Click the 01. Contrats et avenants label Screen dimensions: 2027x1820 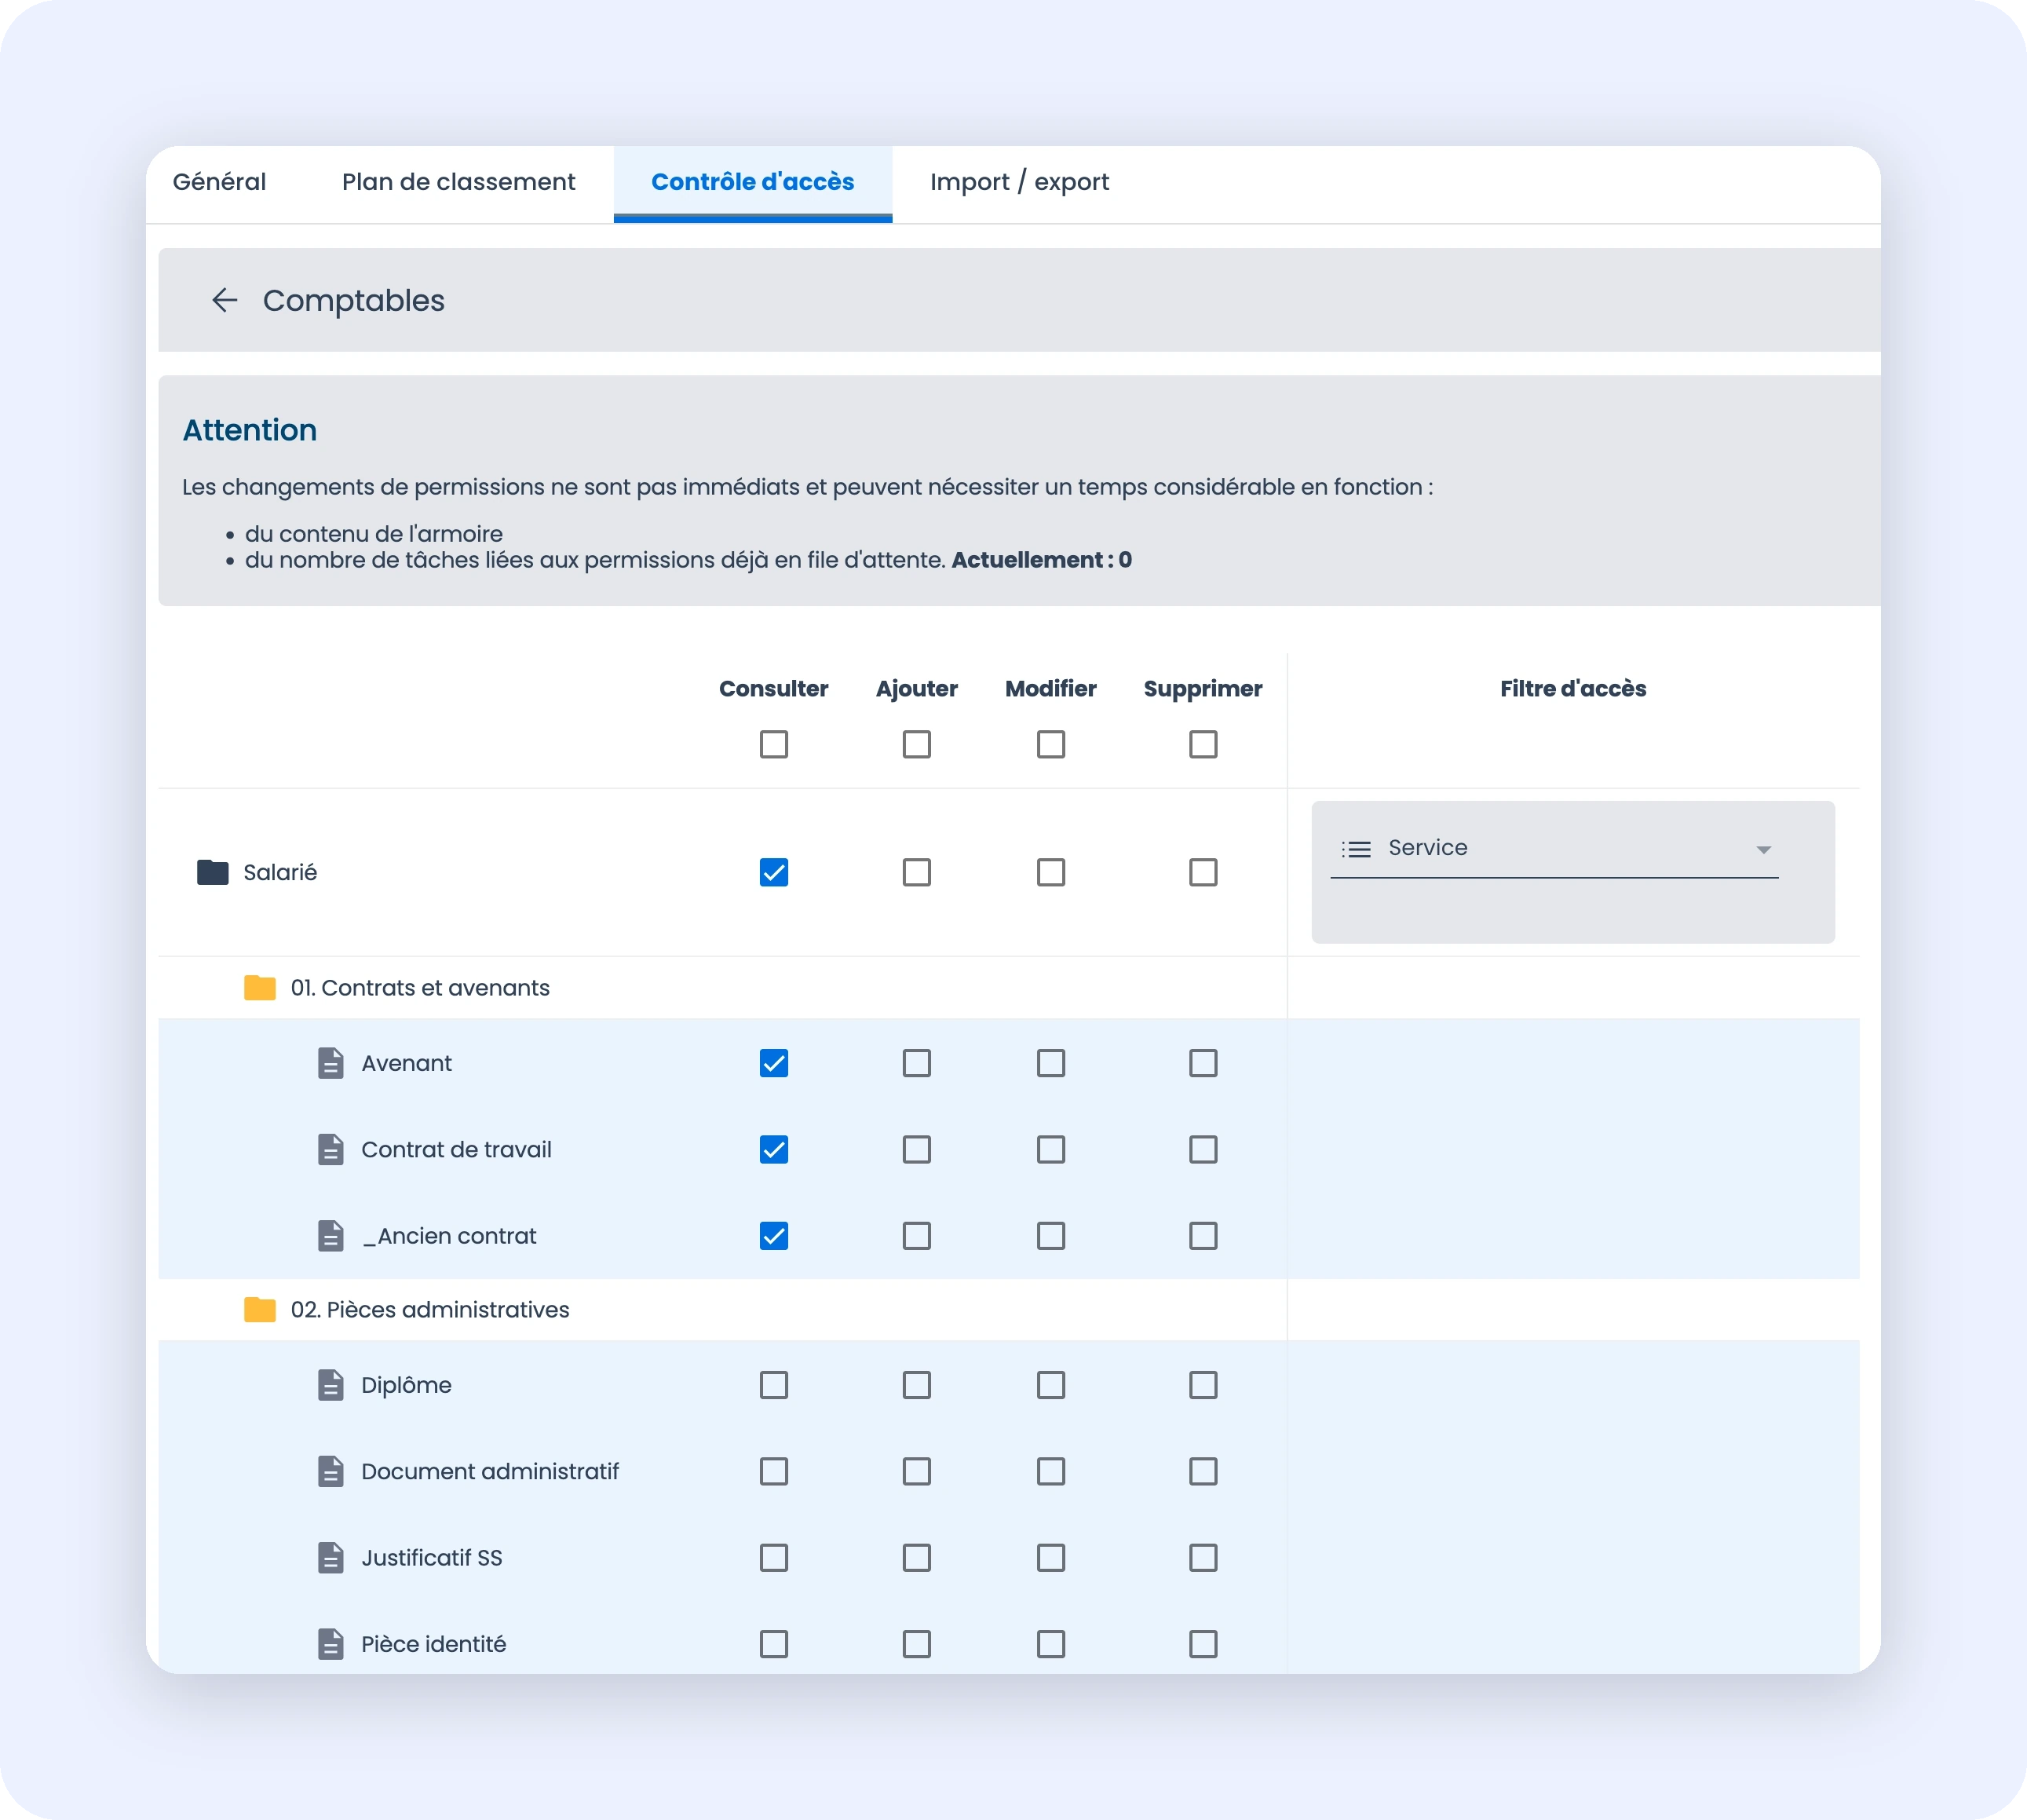pos(420,988)
